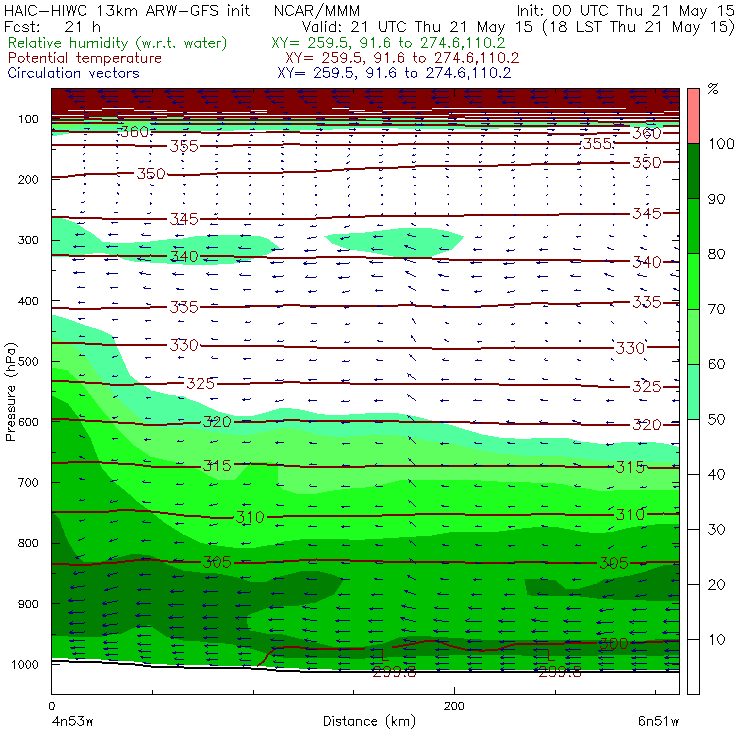This screenshot has height=740, width=740.
Task: Click the white 40–50% colorbar segment
Action: pos(693,446)
